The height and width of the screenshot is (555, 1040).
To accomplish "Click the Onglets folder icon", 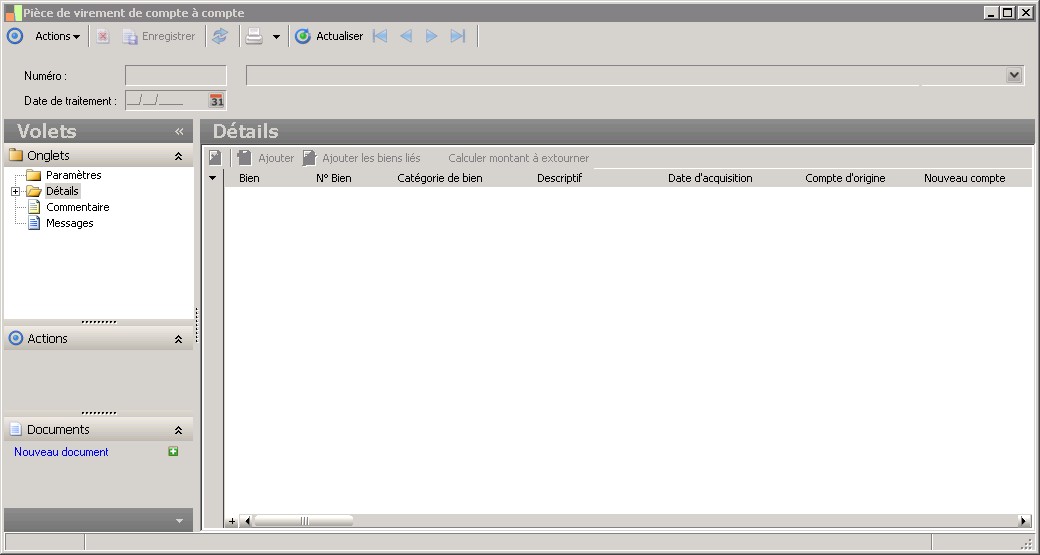I will pyautogui.click(x=16, y=156).
